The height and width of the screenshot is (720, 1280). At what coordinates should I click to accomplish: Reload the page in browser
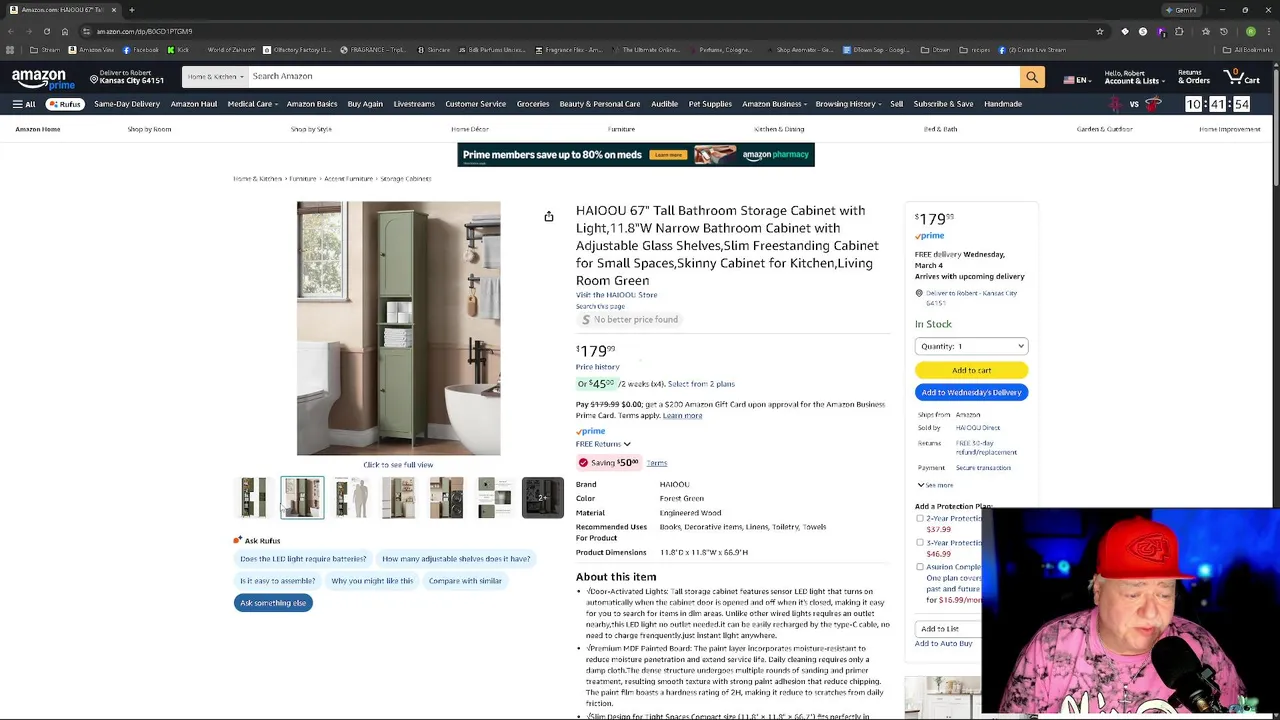46,31
